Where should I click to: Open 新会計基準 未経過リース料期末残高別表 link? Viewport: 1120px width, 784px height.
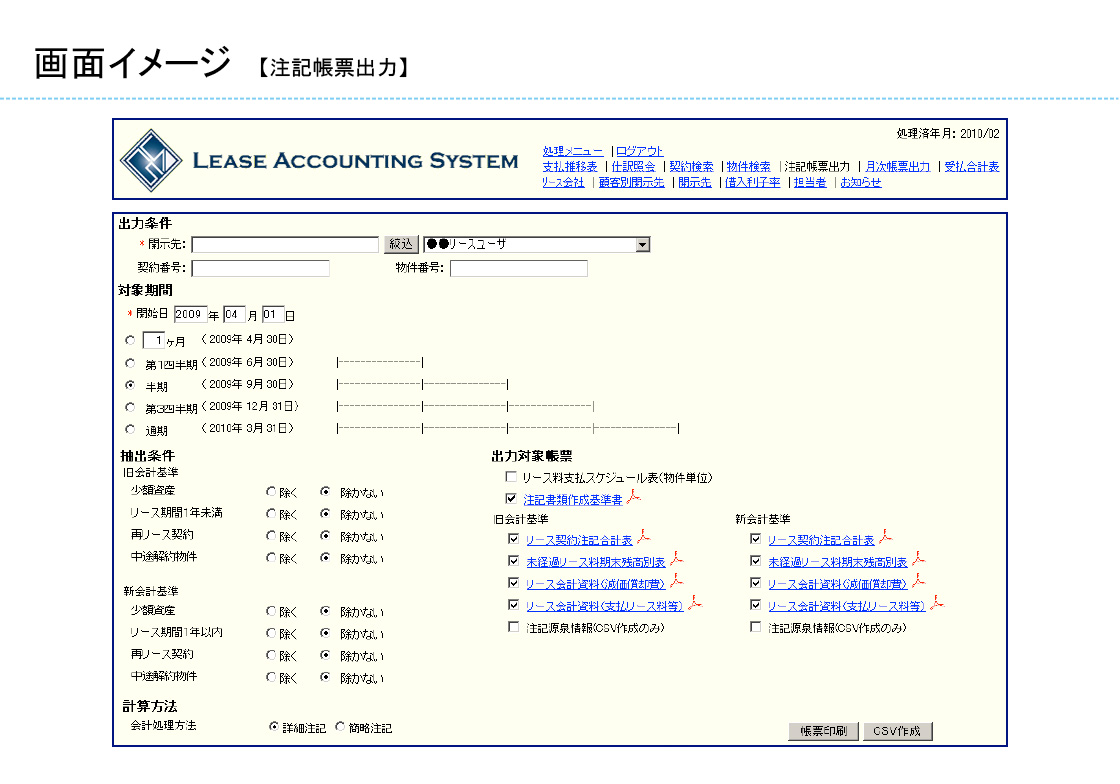click(x=838, y=562)
